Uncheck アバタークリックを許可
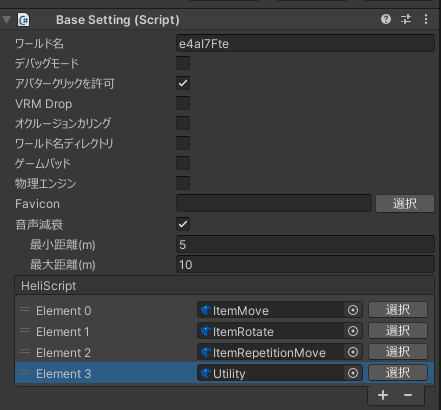Image resolution: width=441 pixels, height=410 pixels. [x=183, y=83]
